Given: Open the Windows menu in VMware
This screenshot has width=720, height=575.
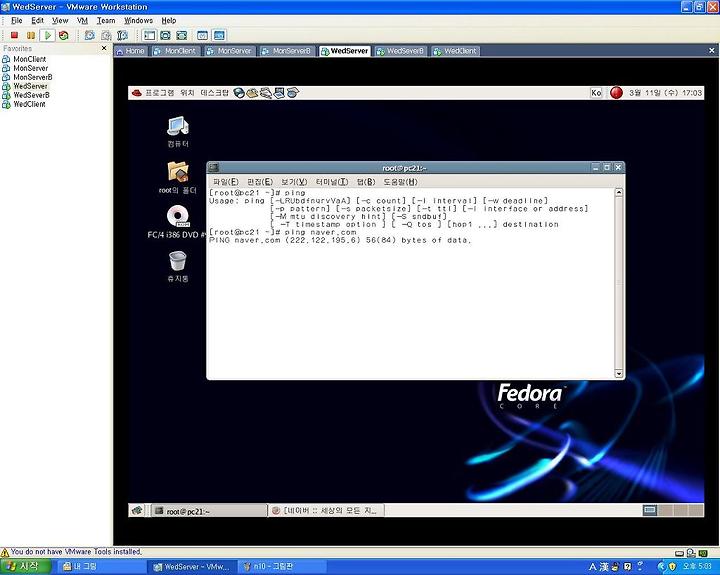Looking at the screenshot, I should point(138,21).
